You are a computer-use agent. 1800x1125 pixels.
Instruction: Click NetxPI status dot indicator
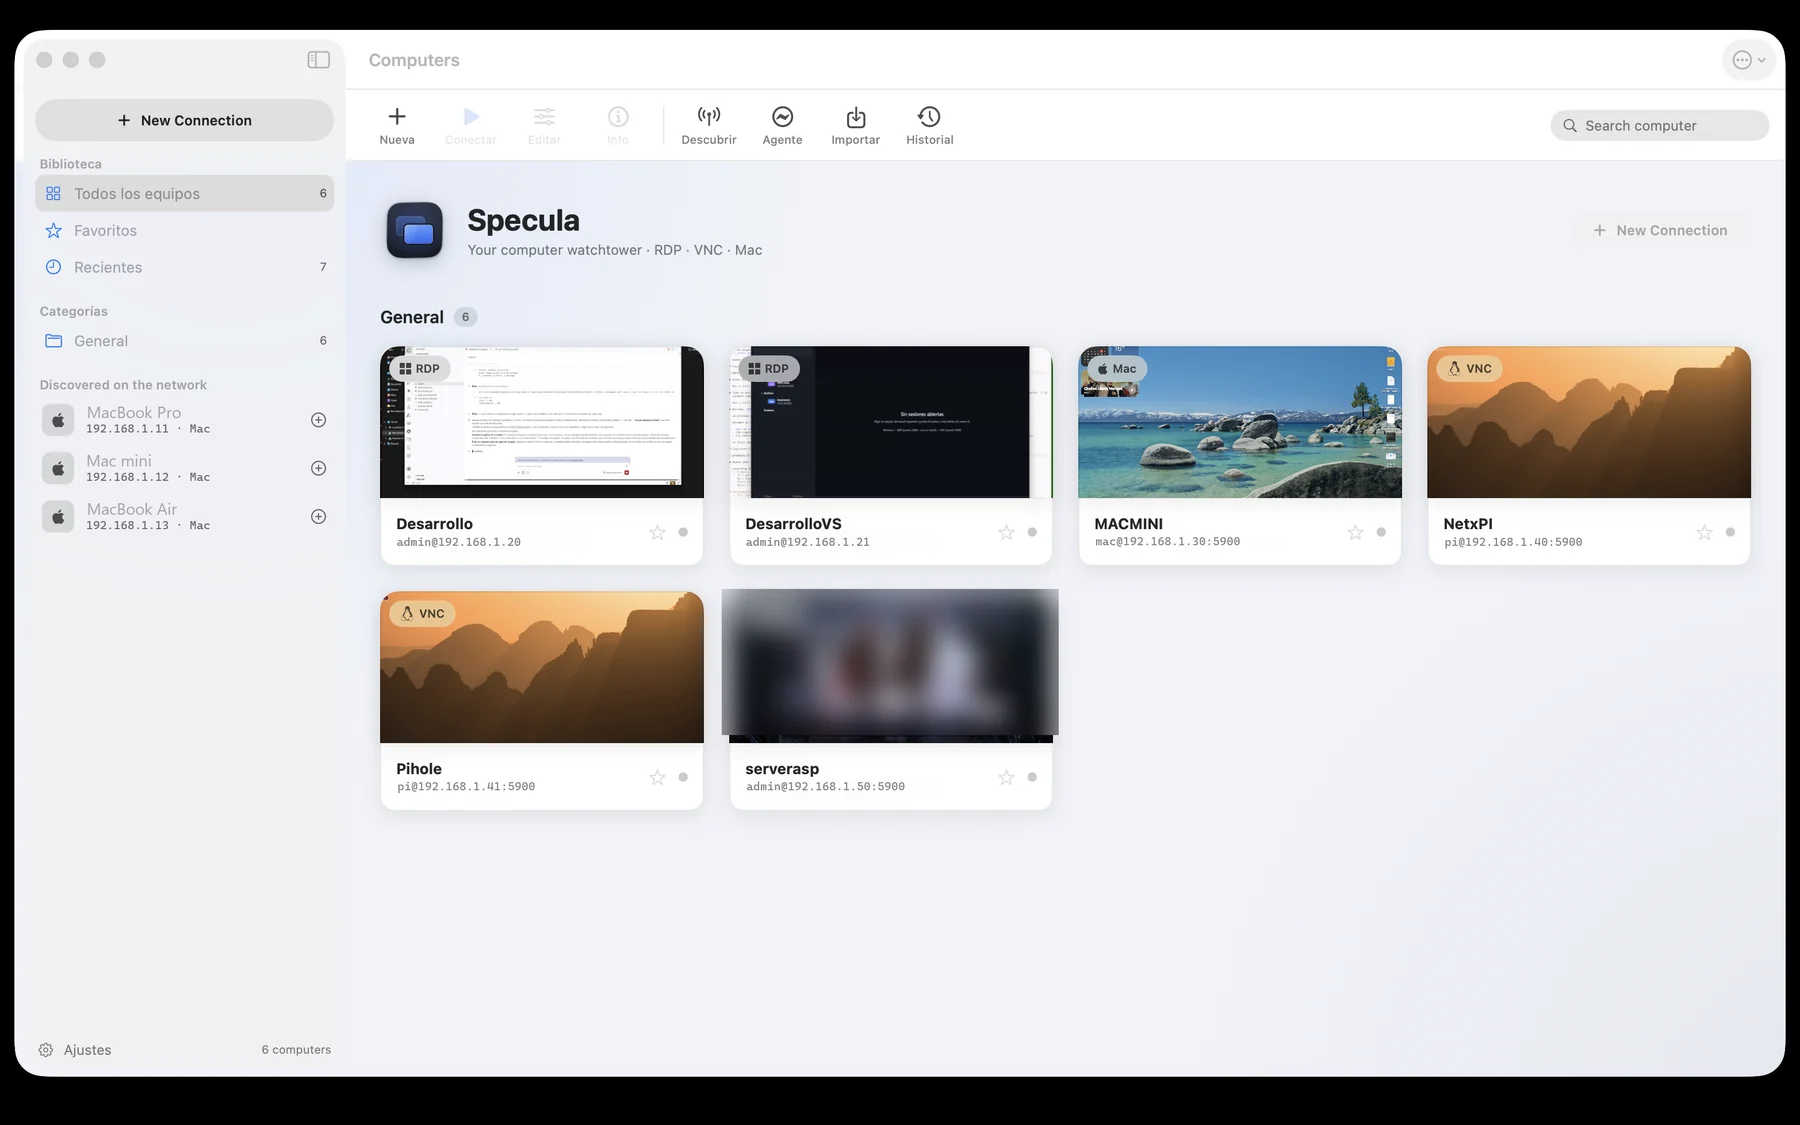click(1730, 532)
